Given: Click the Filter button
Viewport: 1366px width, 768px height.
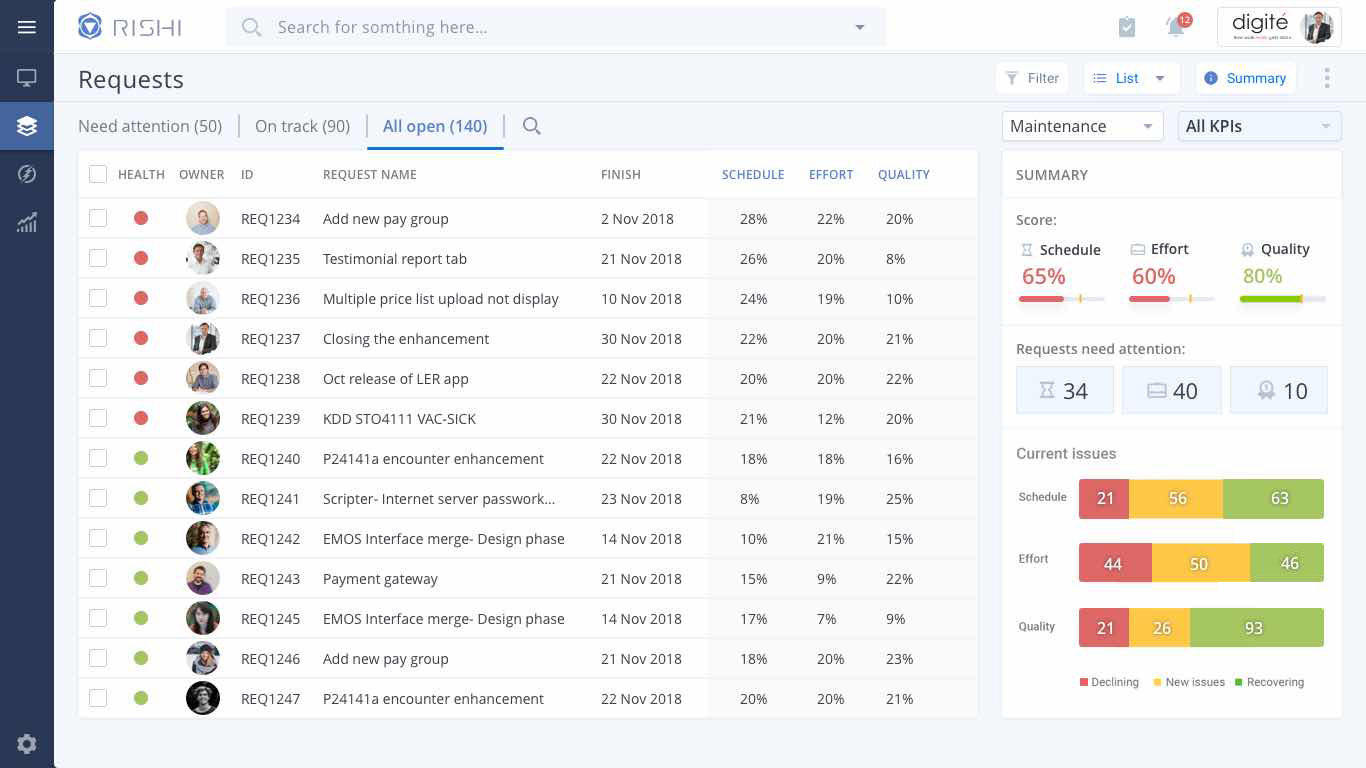Looking at the screenshot, I should click(1032, 78).
